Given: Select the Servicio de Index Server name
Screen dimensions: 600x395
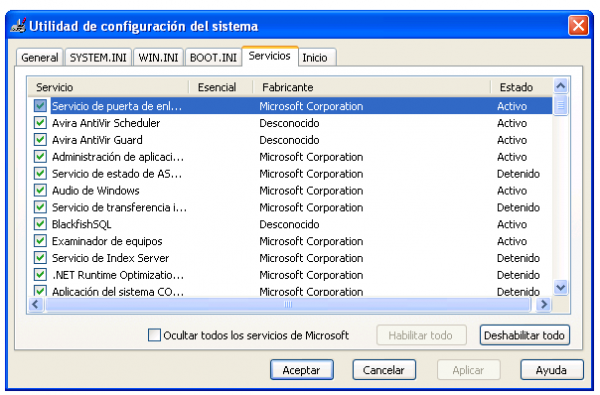Looking at the screenshot, I should pos(111,258).
